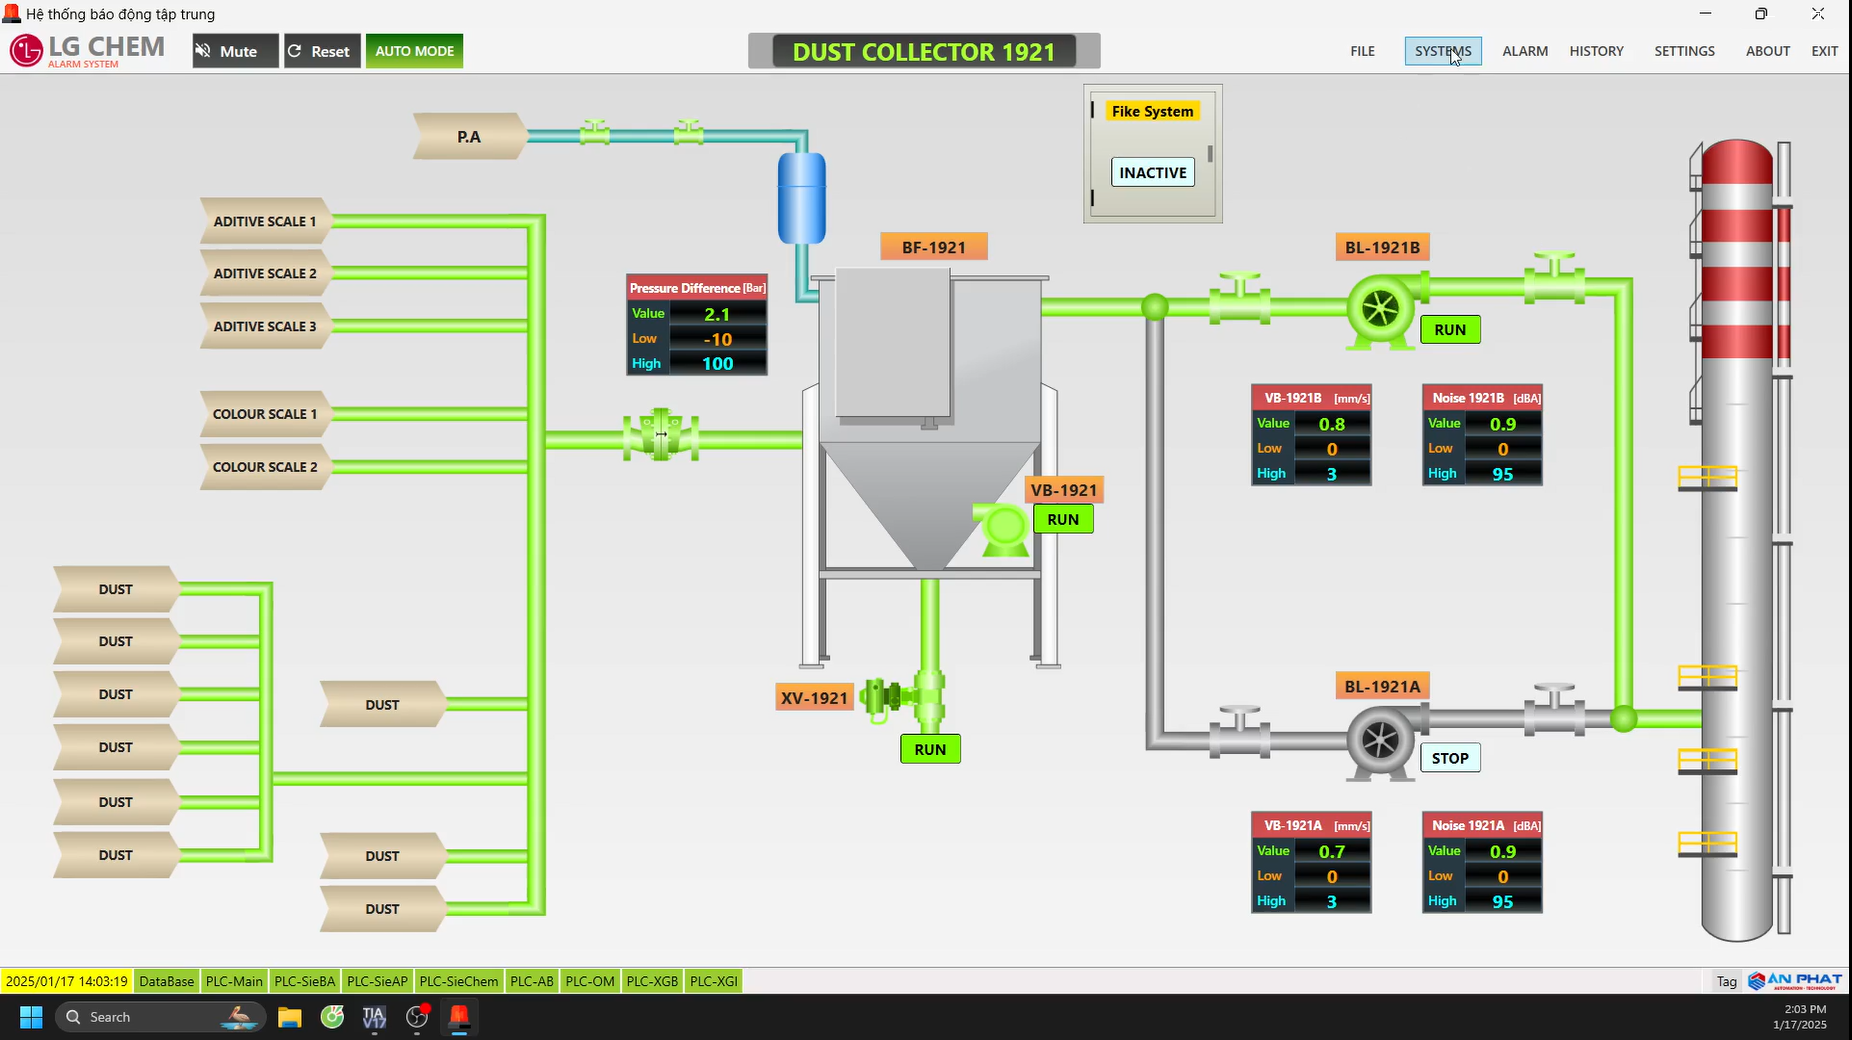
Task: Open the red alarm app in taskbar
Action: tap(459, 1017)
